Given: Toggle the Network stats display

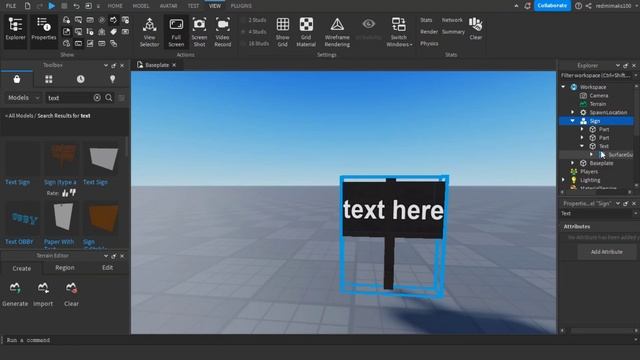Looking at the screenshot, I should pos(452,20).
